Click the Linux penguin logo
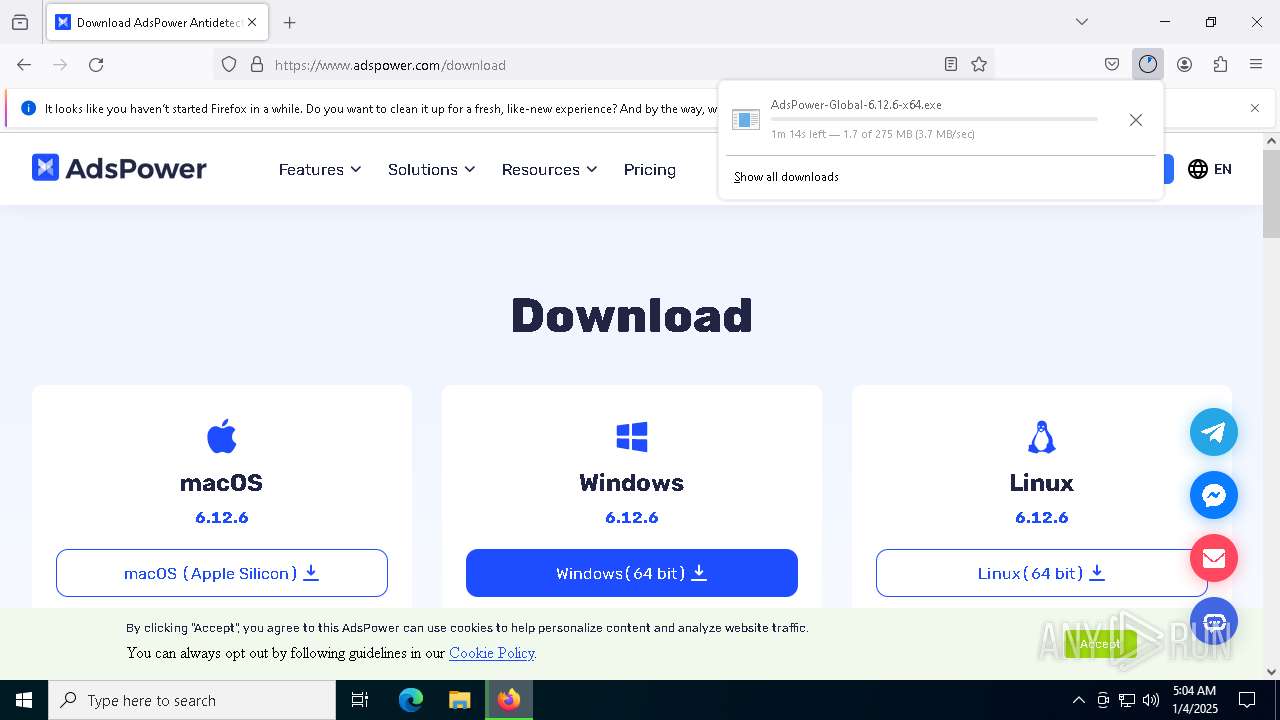Viewport: 1280px width, 720px height. coord(1042,436)
